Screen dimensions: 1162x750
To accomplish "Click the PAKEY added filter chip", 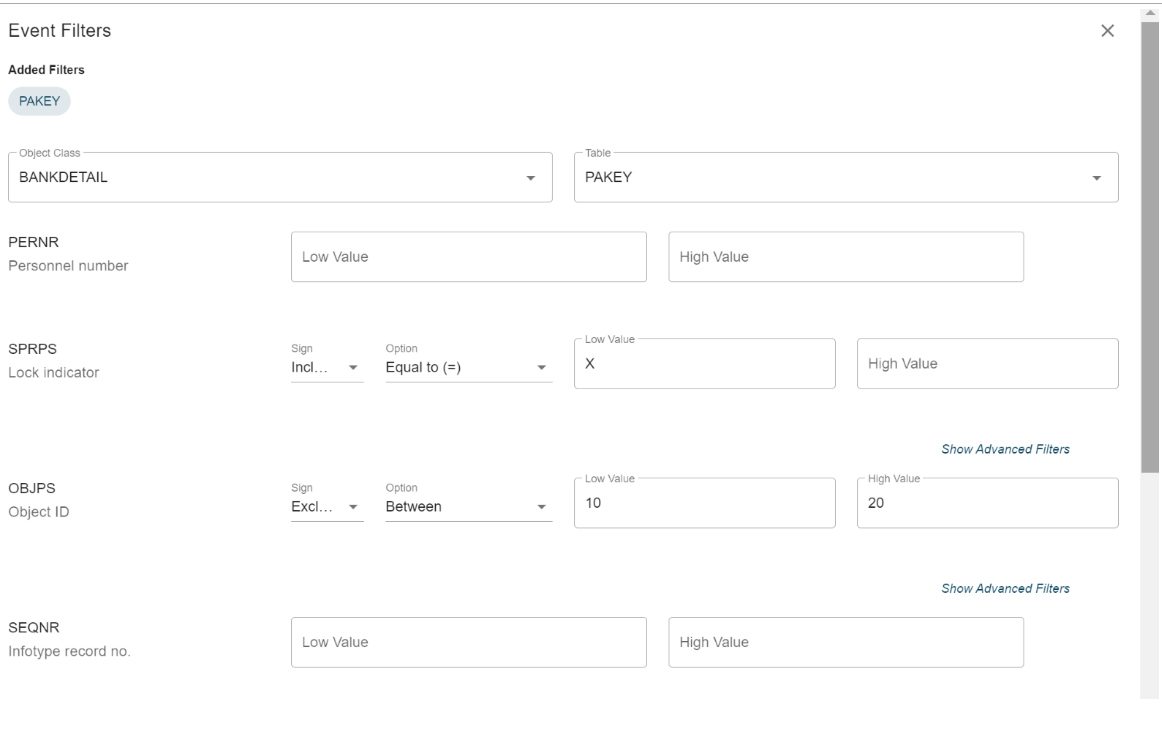I will pyautogui.click(x=40, y=101).
